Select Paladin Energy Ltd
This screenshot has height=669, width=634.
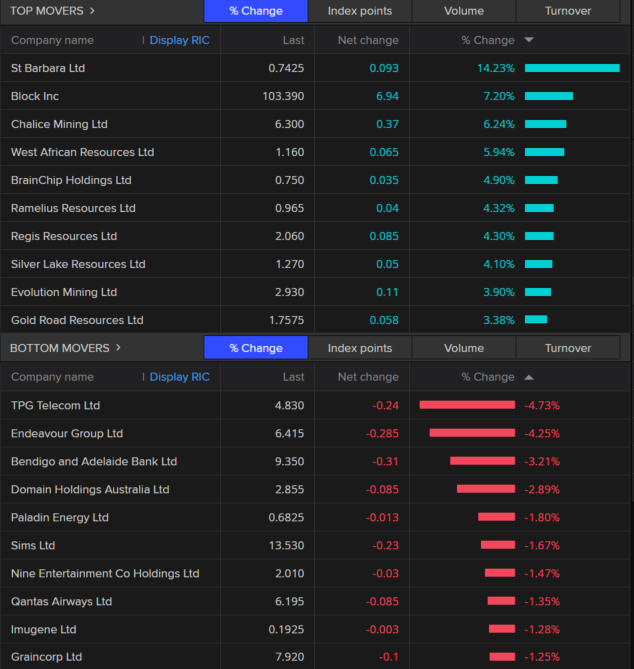pyautogui.click(x=60, y=518)
